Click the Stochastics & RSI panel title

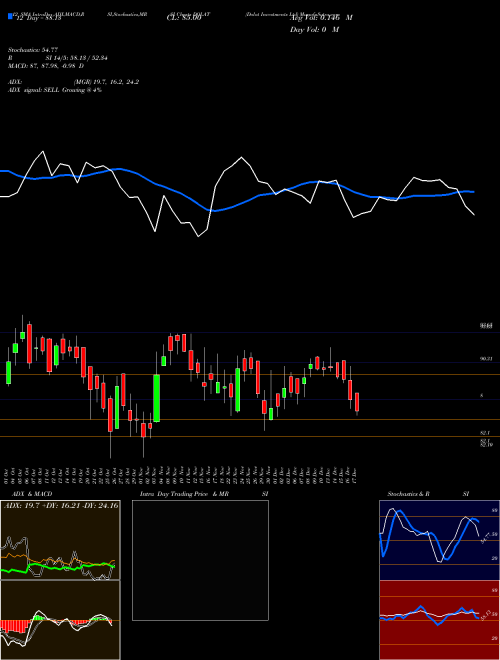coord(428,494)
